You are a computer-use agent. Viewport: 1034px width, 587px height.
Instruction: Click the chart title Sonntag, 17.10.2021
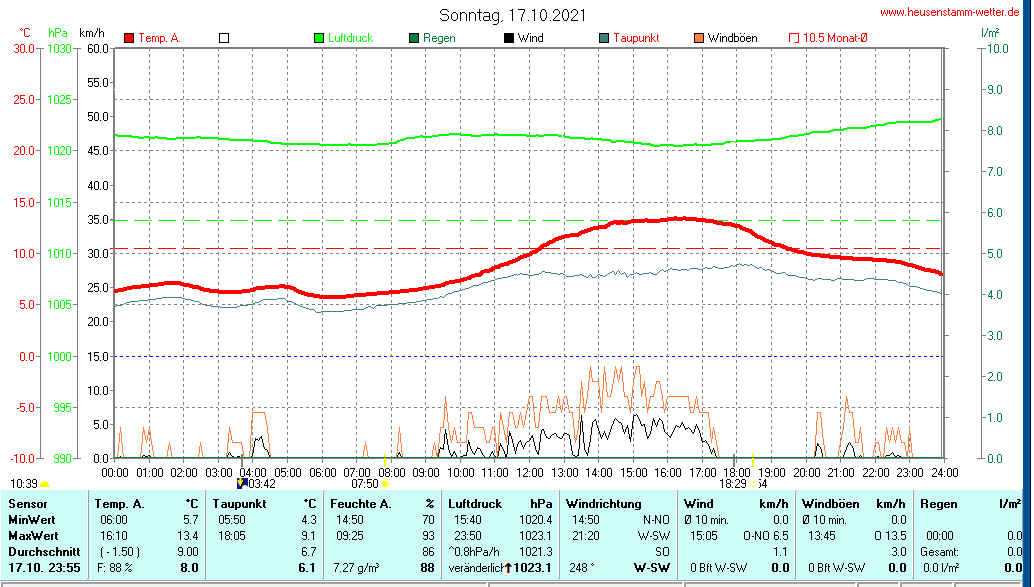(x=513, y=15)
